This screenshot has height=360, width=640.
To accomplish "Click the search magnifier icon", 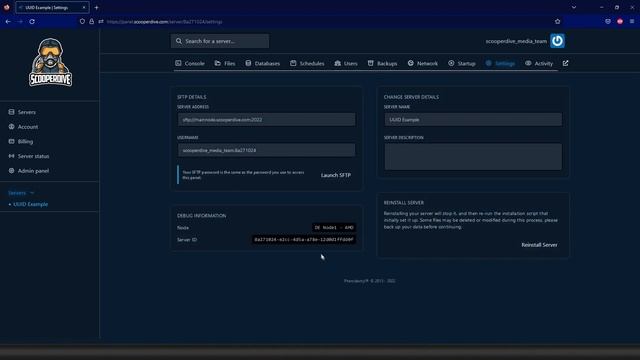I will (179, 41).
